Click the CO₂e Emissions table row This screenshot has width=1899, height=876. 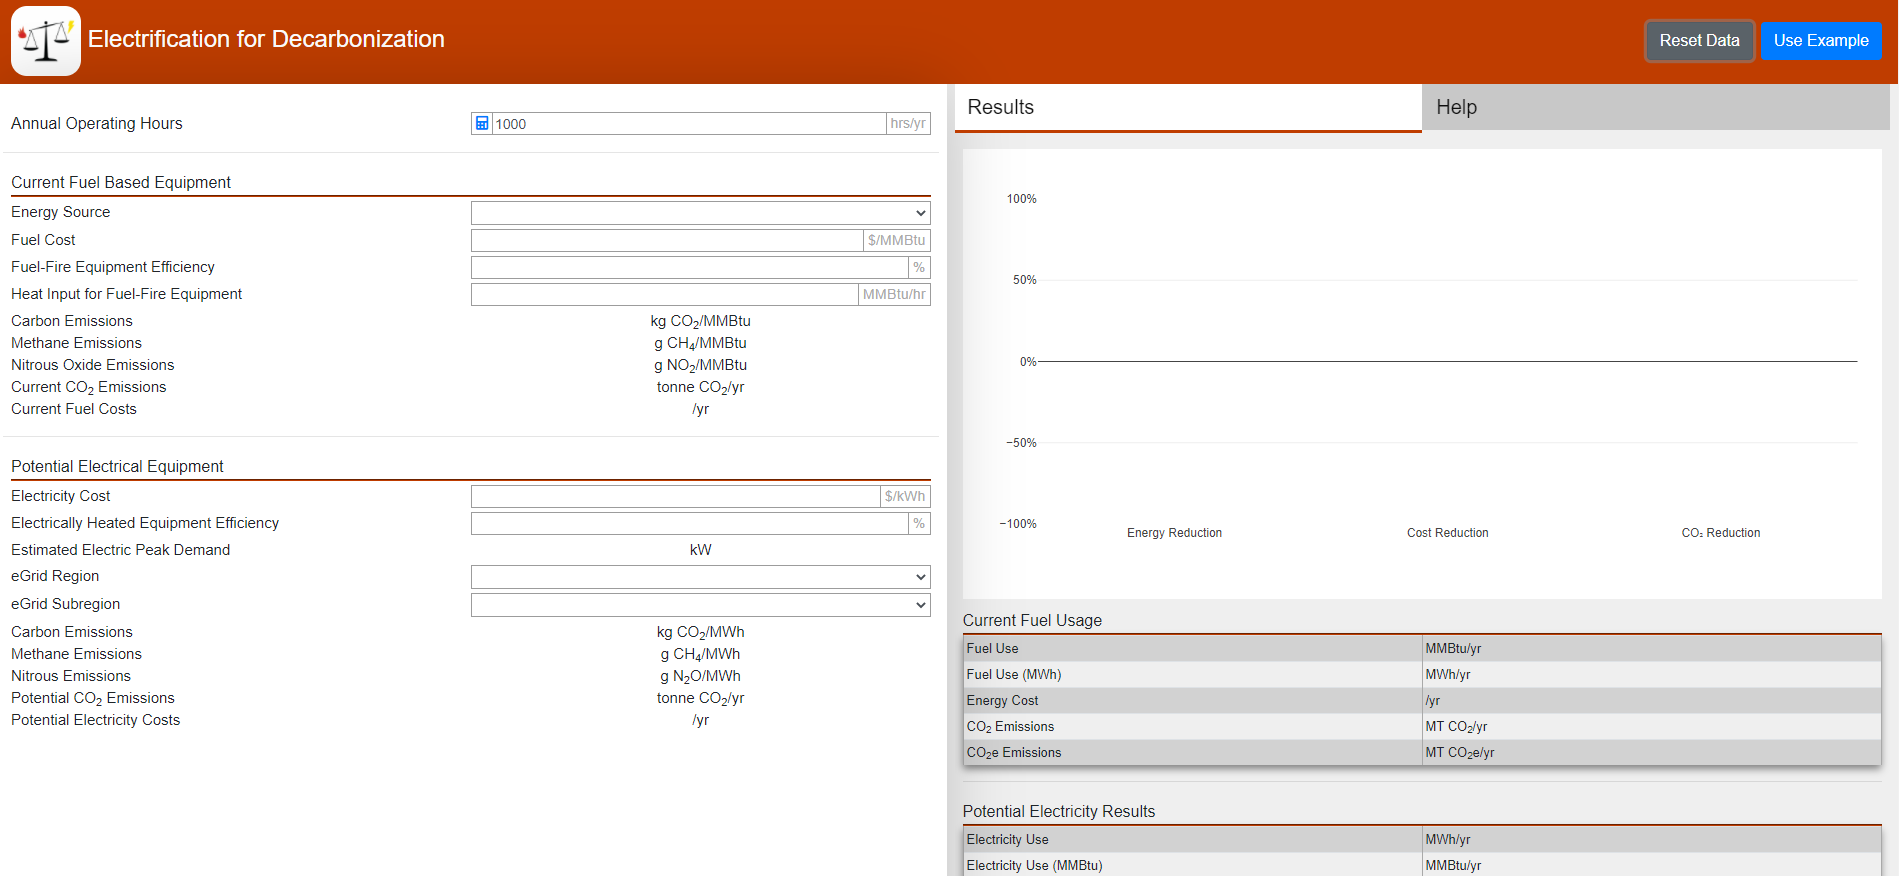pyautogui.click(x=1422, y=753)
